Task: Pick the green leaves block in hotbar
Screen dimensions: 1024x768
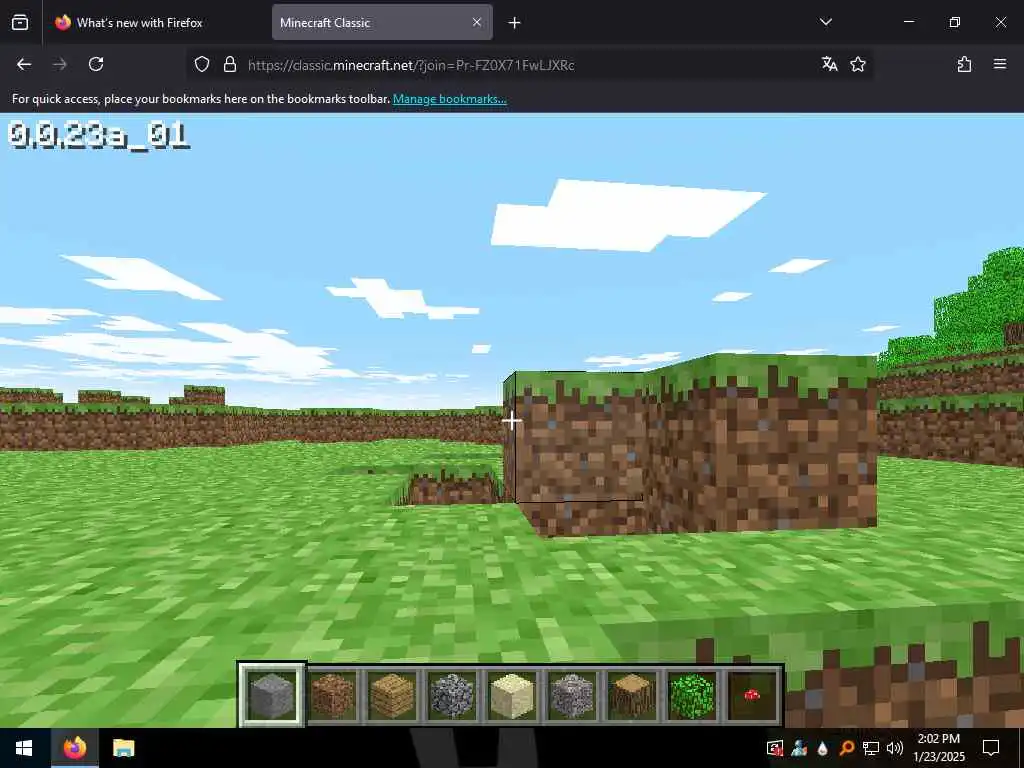Action: tap(692, 695)
